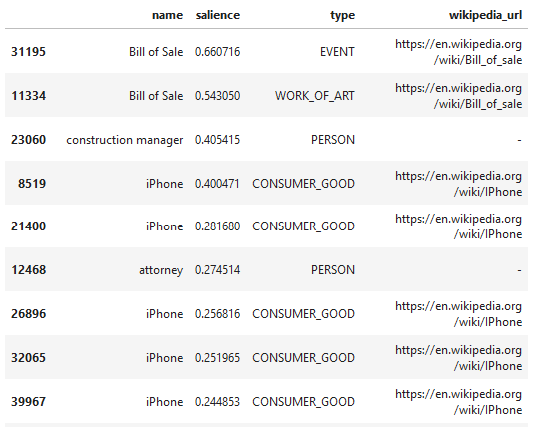Click the attorney name cell
This screenshot has height=427, width=536.
tap(161, 270)
